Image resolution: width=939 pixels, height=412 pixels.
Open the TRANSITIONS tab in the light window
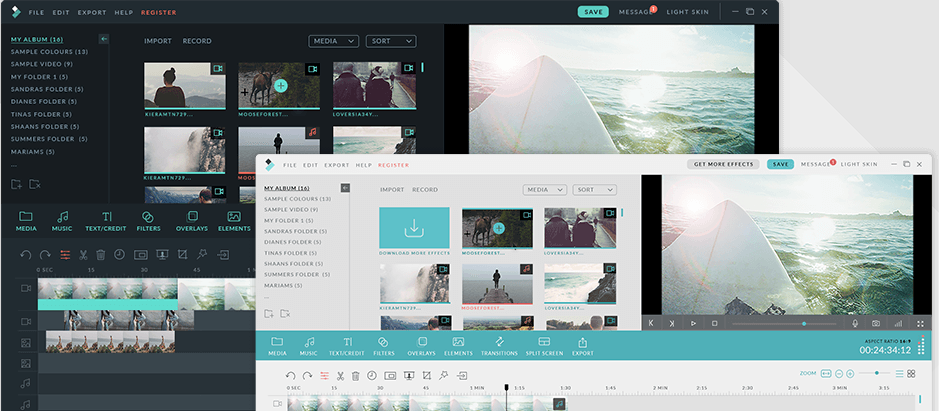pos(499,347)
